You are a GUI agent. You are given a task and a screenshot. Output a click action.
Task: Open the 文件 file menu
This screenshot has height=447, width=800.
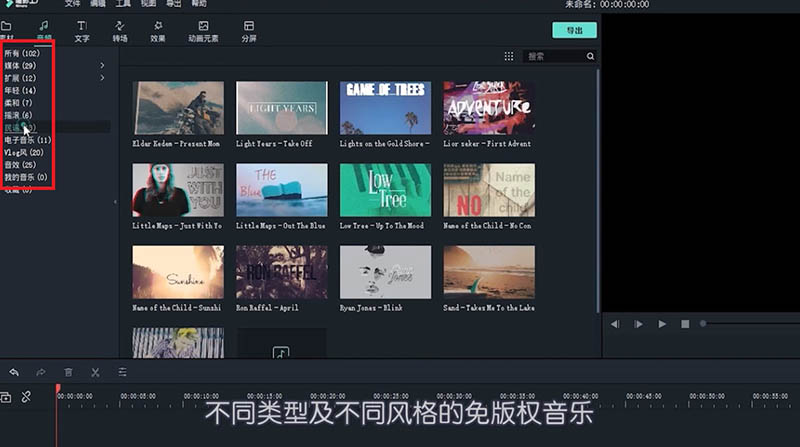(72, 4)
